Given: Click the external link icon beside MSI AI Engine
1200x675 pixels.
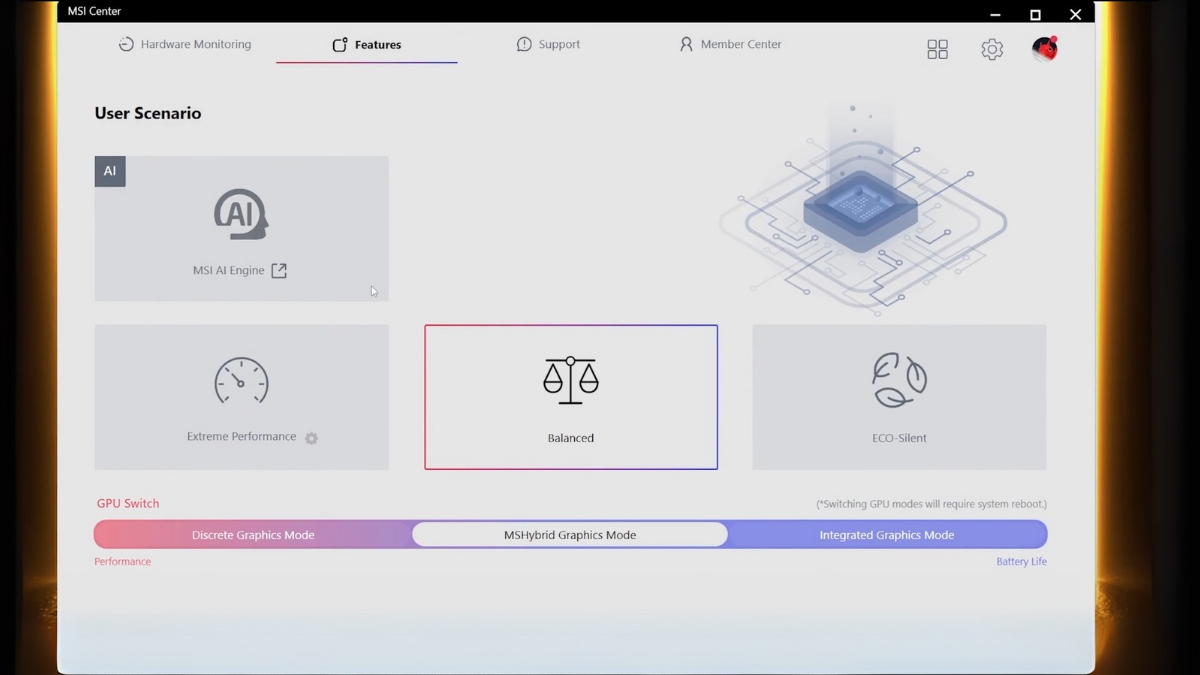Looking at the screenshot, I should tap(279, 271).
